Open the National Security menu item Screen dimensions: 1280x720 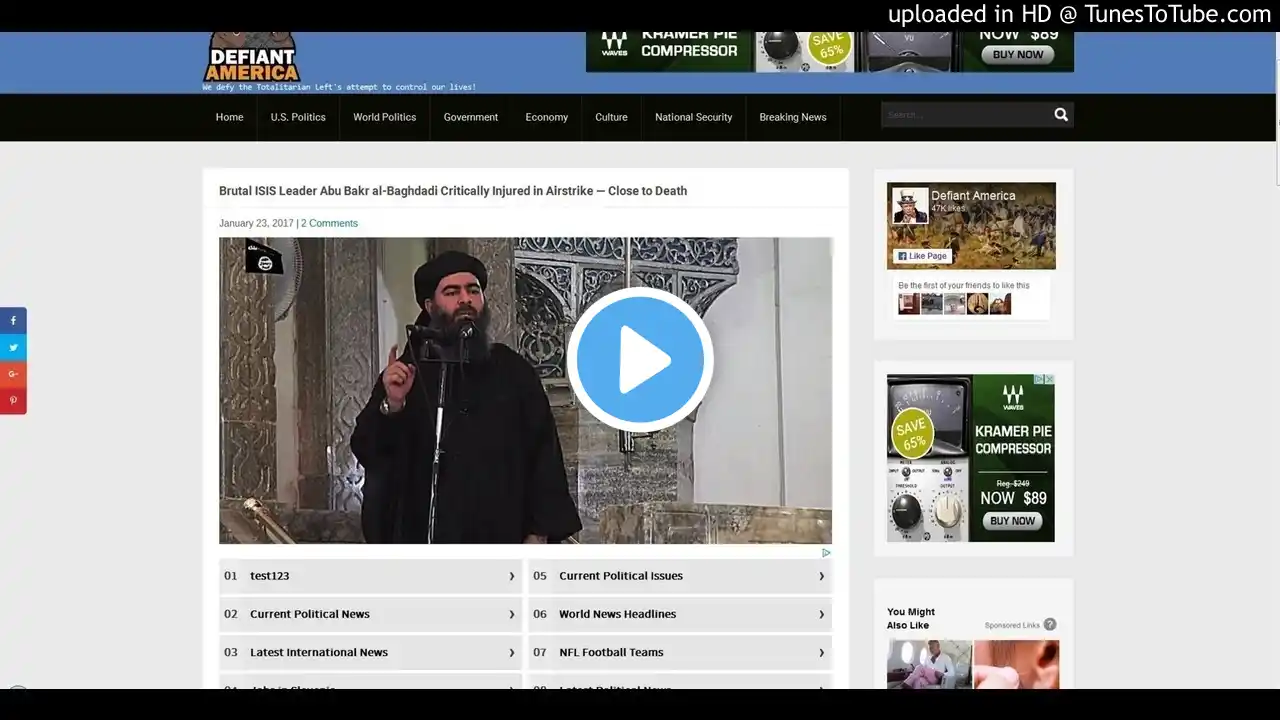point(694,117)
